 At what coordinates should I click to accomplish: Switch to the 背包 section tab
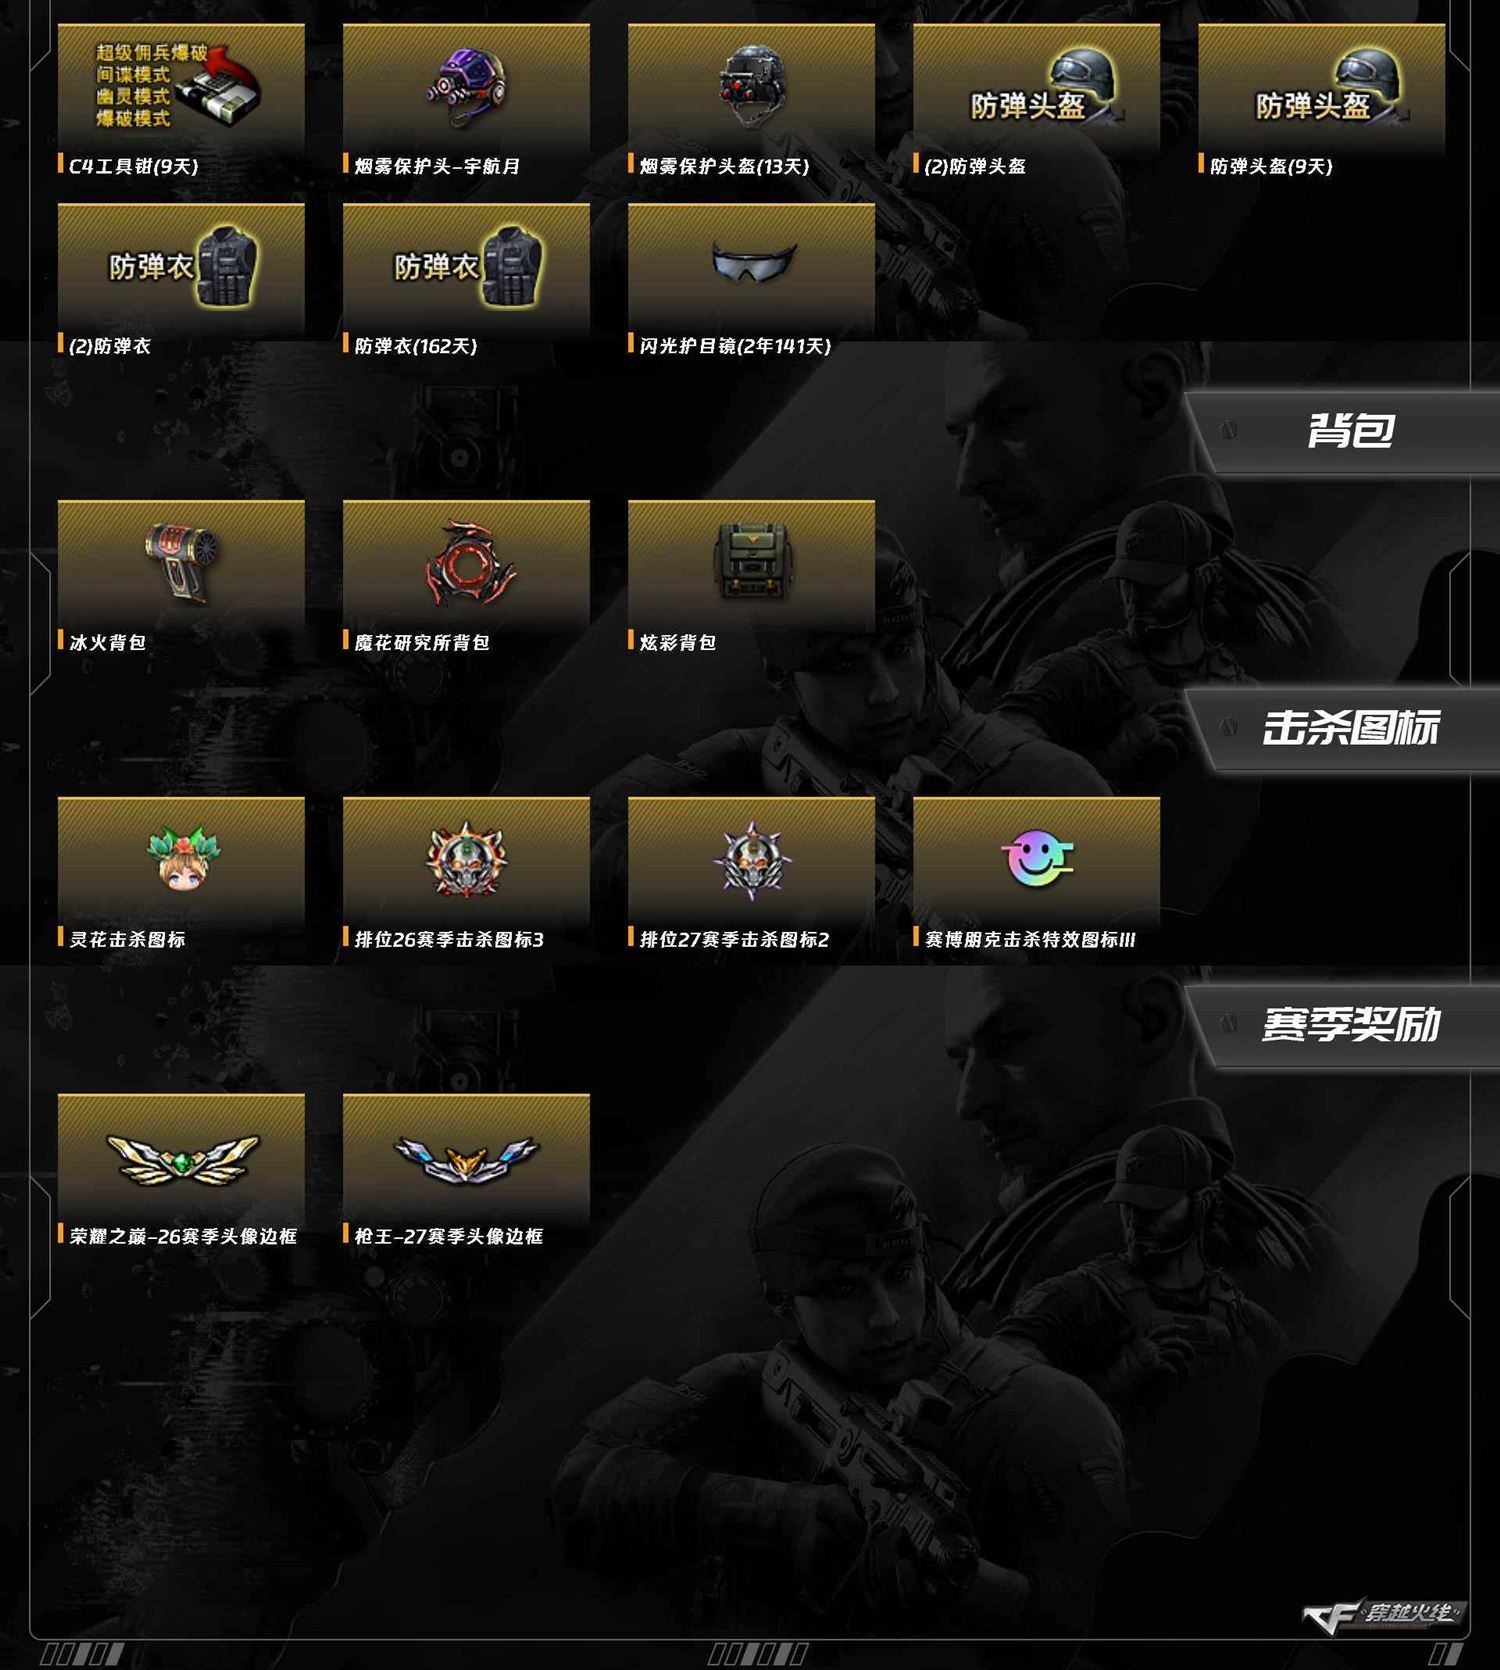[x=1348, y=431]
